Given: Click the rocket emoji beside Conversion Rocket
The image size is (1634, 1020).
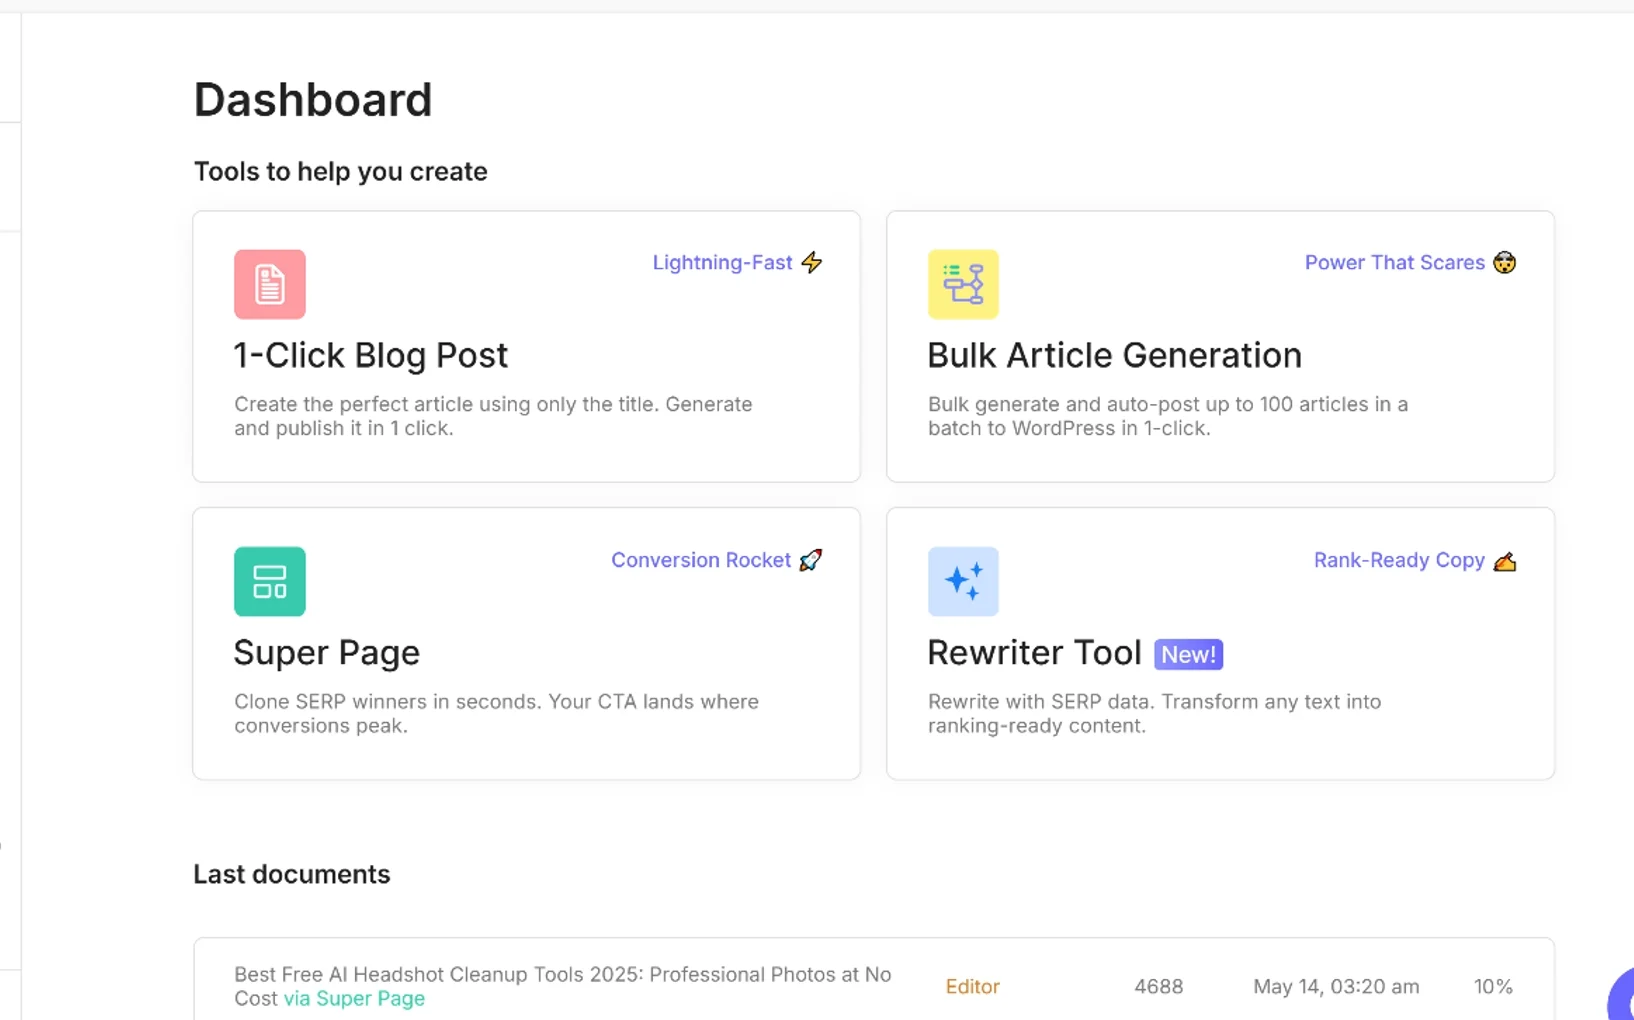Looking at the screenshot, I should tap(811, 560).
